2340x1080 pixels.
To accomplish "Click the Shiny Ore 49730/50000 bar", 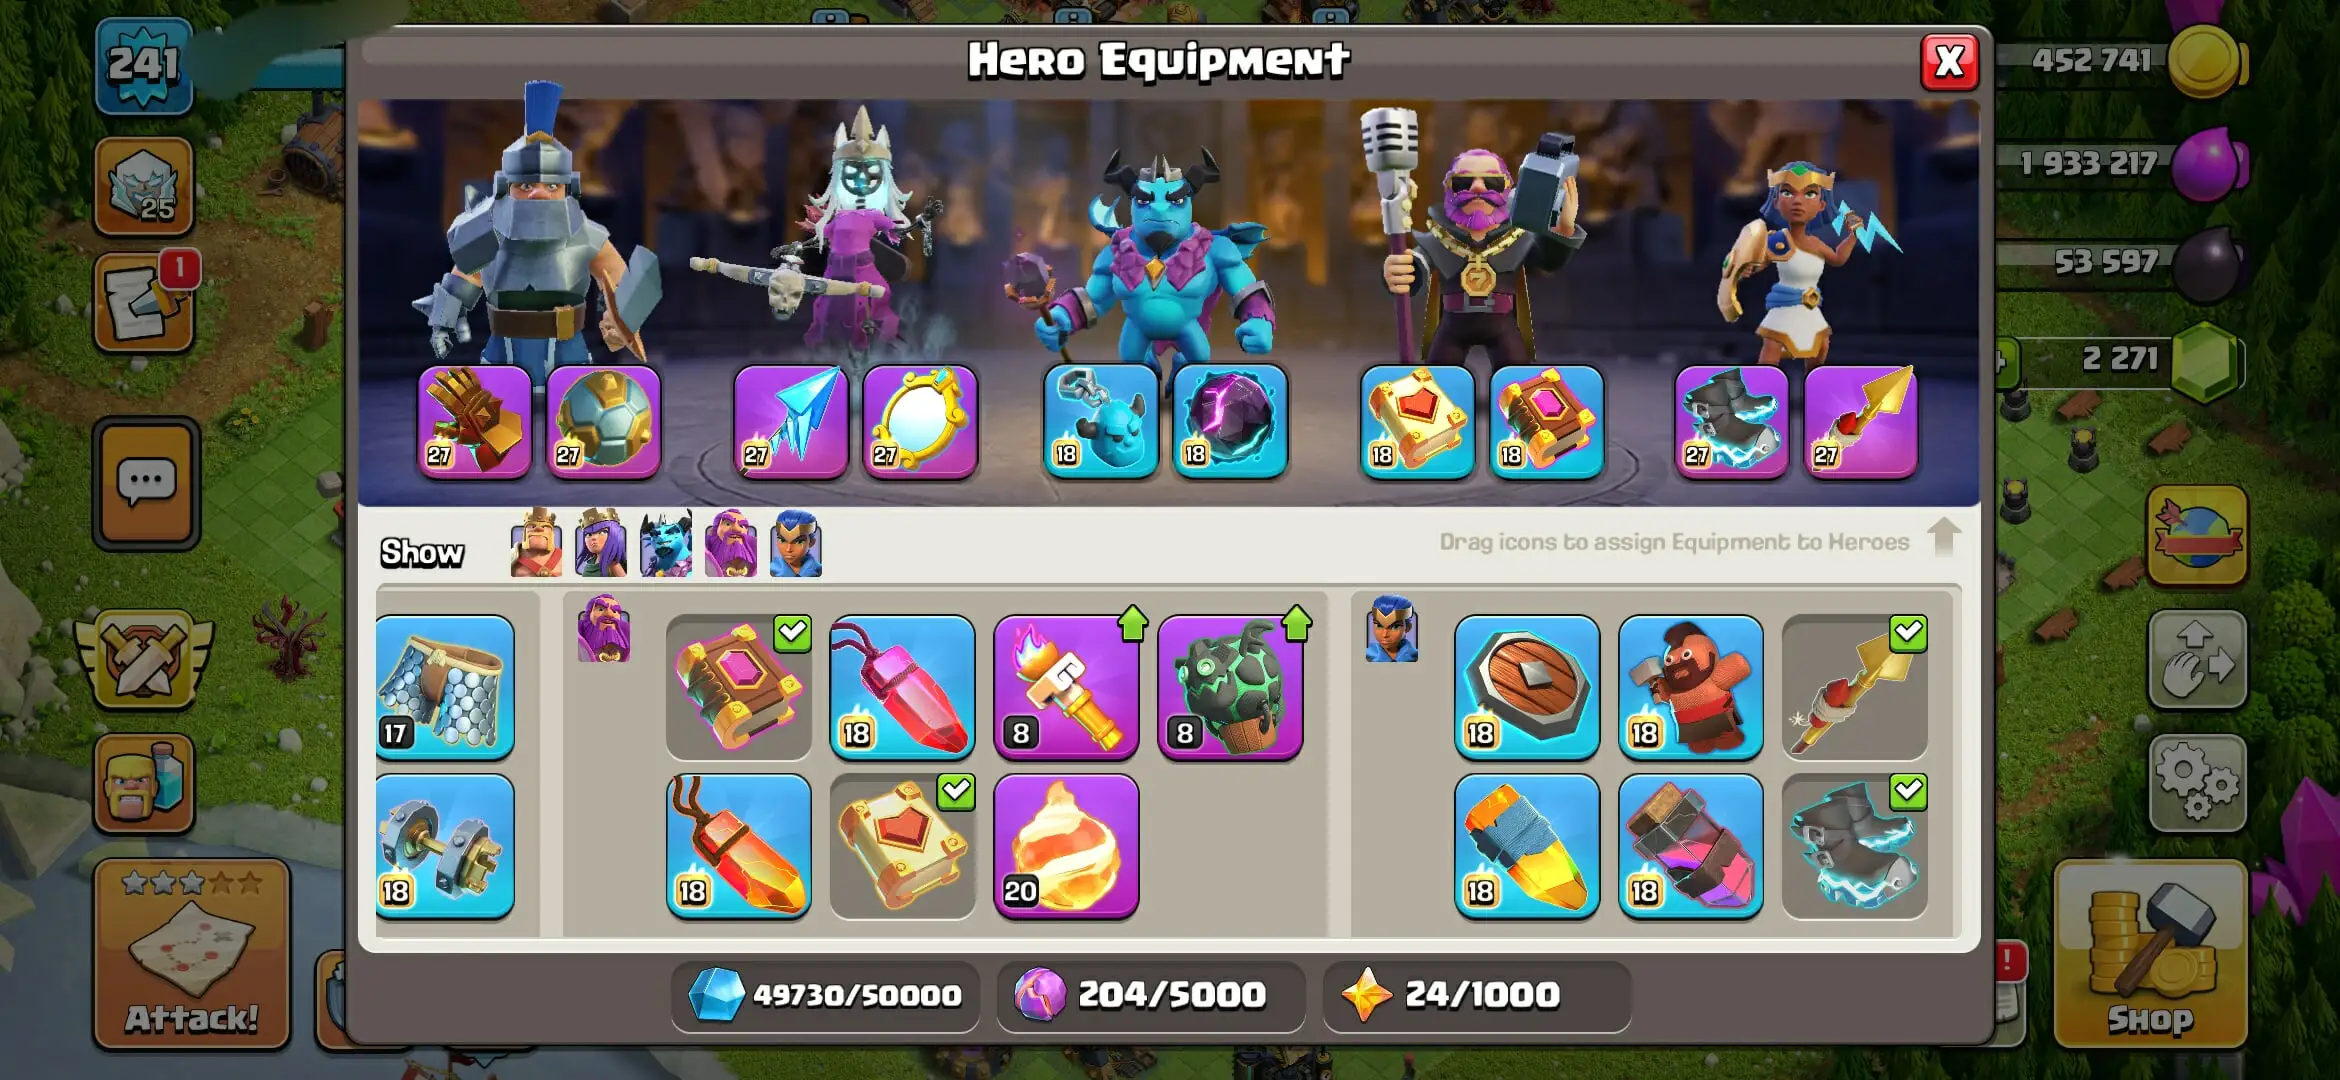I will point(825,995).
